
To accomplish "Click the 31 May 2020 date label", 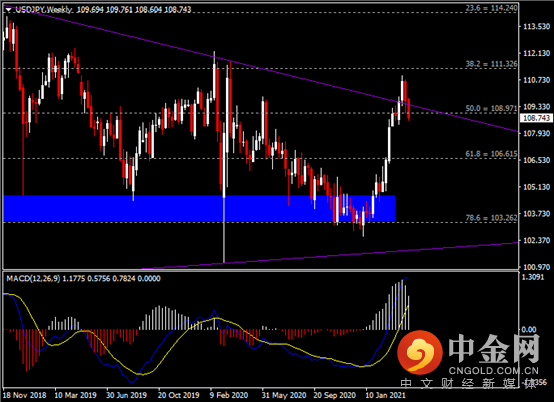I will [x=284, y=395].
